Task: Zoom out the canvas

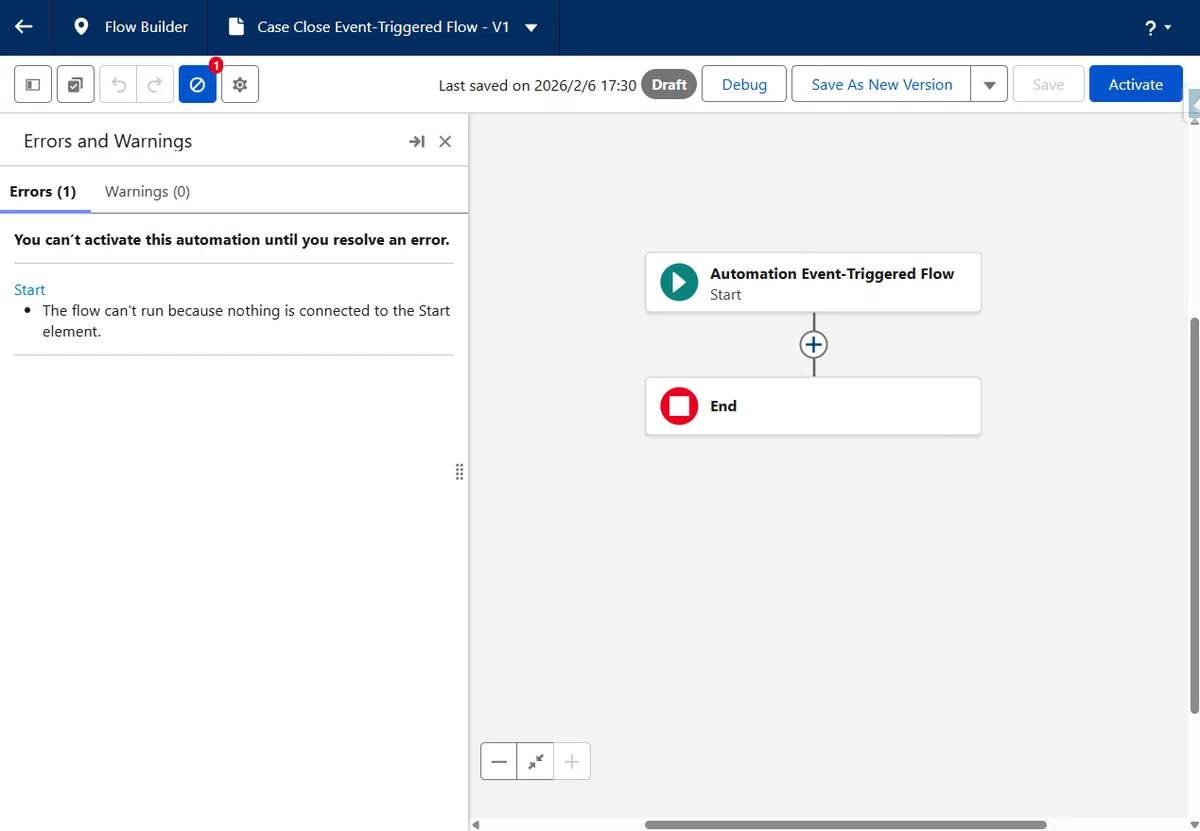Action: pyautogui.click(x=499, y=761)
